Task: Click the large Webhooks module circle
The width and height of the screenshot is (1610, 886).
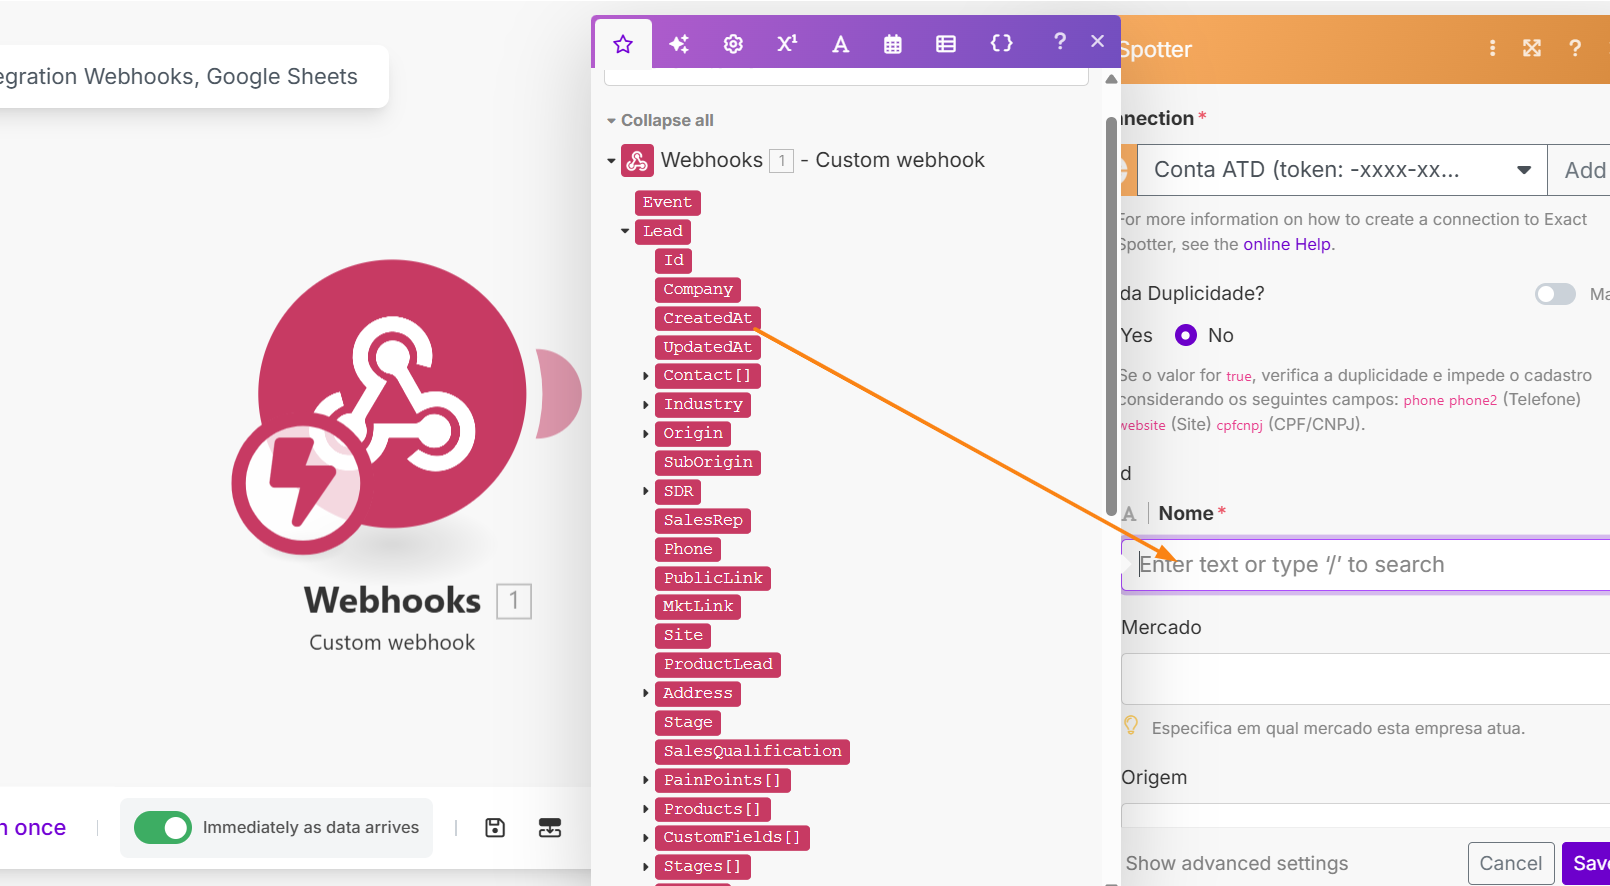Action: (392, 393)
